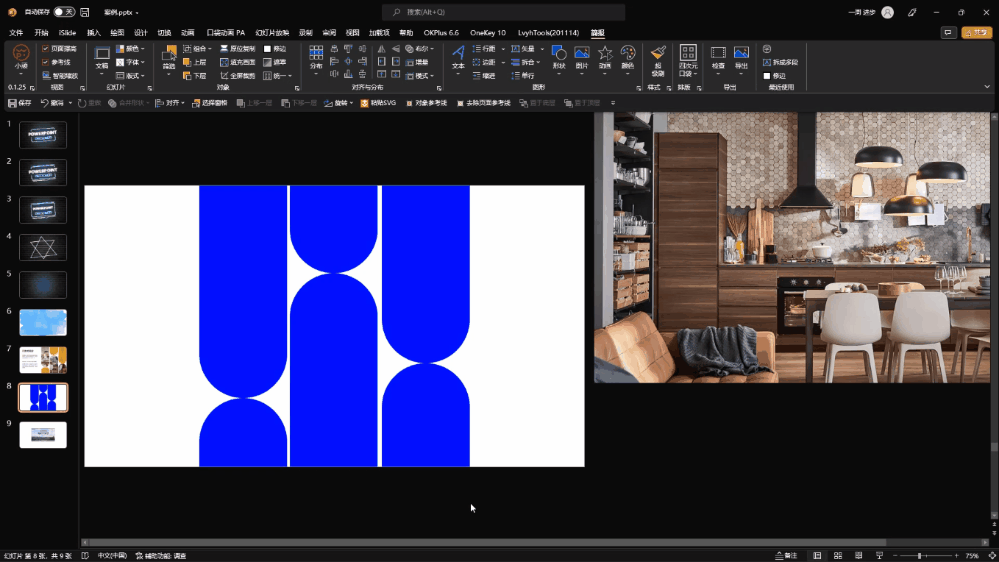Click the orange cat logo button in ribbon

click(20, 54)
